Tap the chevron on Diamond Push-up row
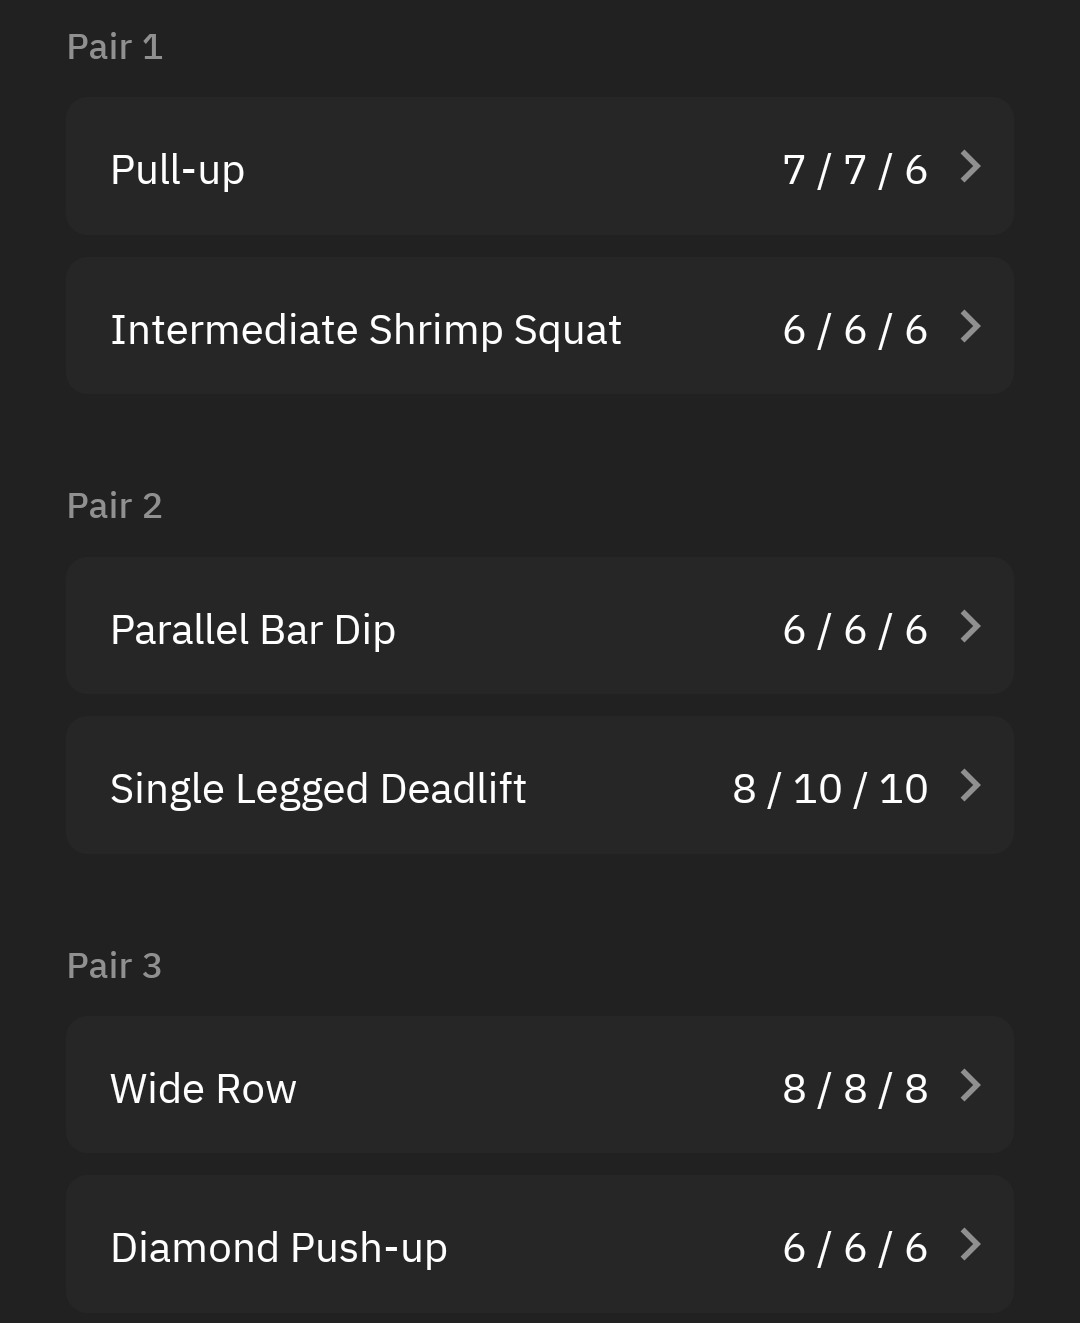The image size is (1080, 1323). [970, 1244]
